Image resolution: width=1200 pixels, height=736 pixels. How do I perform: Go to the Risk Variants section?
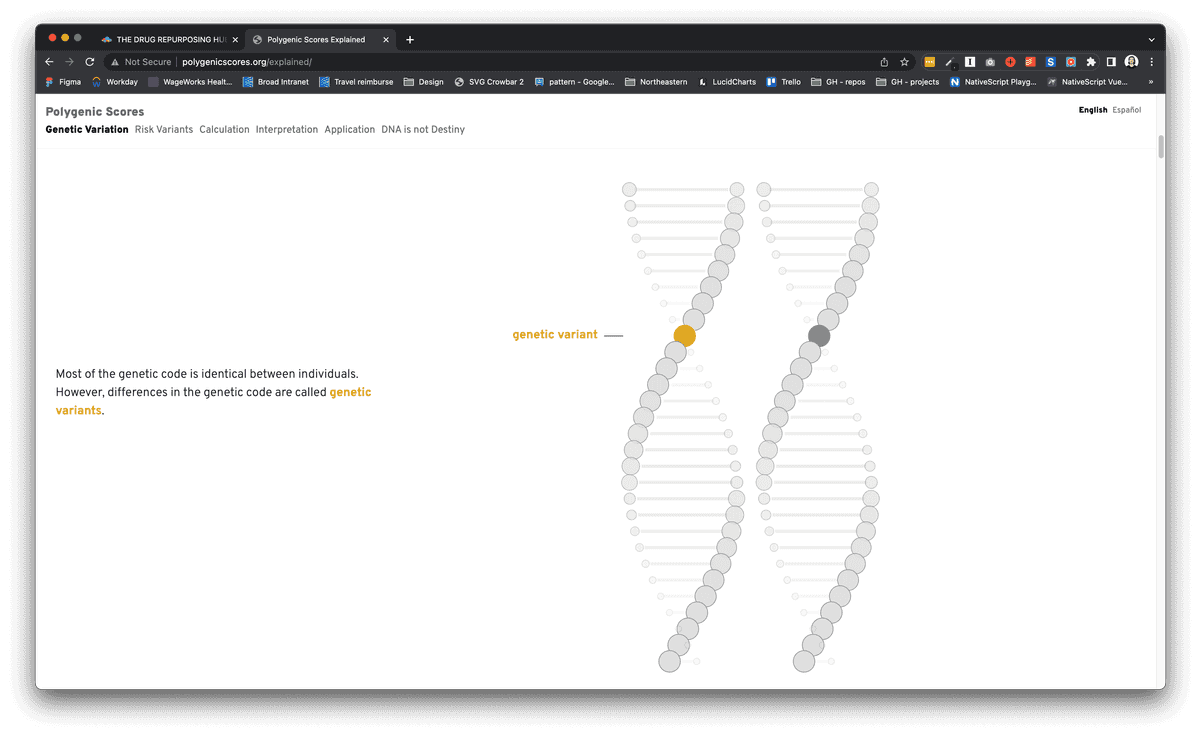[x=164, y=130]
